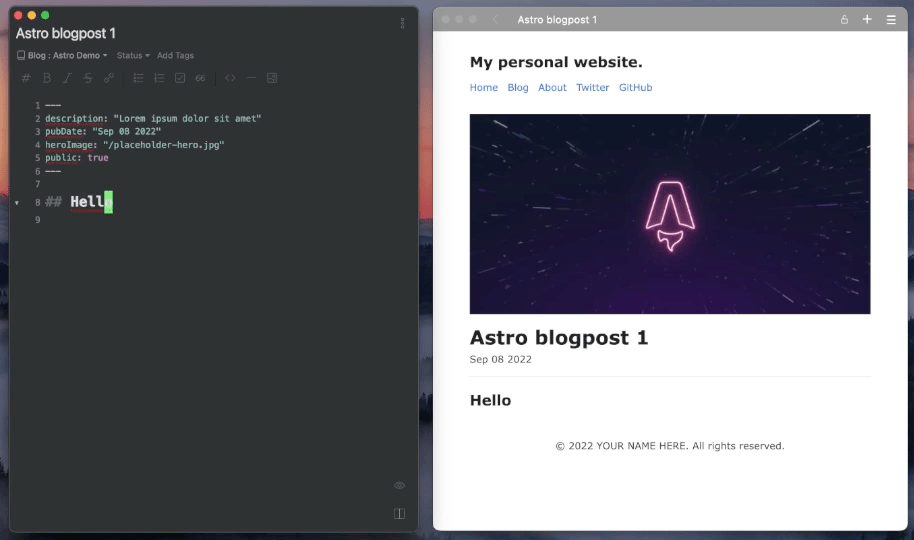Viewport: 914px width, 540px height.
Task: Place cursor on the description front matter line
Action: tap(153, 118)
